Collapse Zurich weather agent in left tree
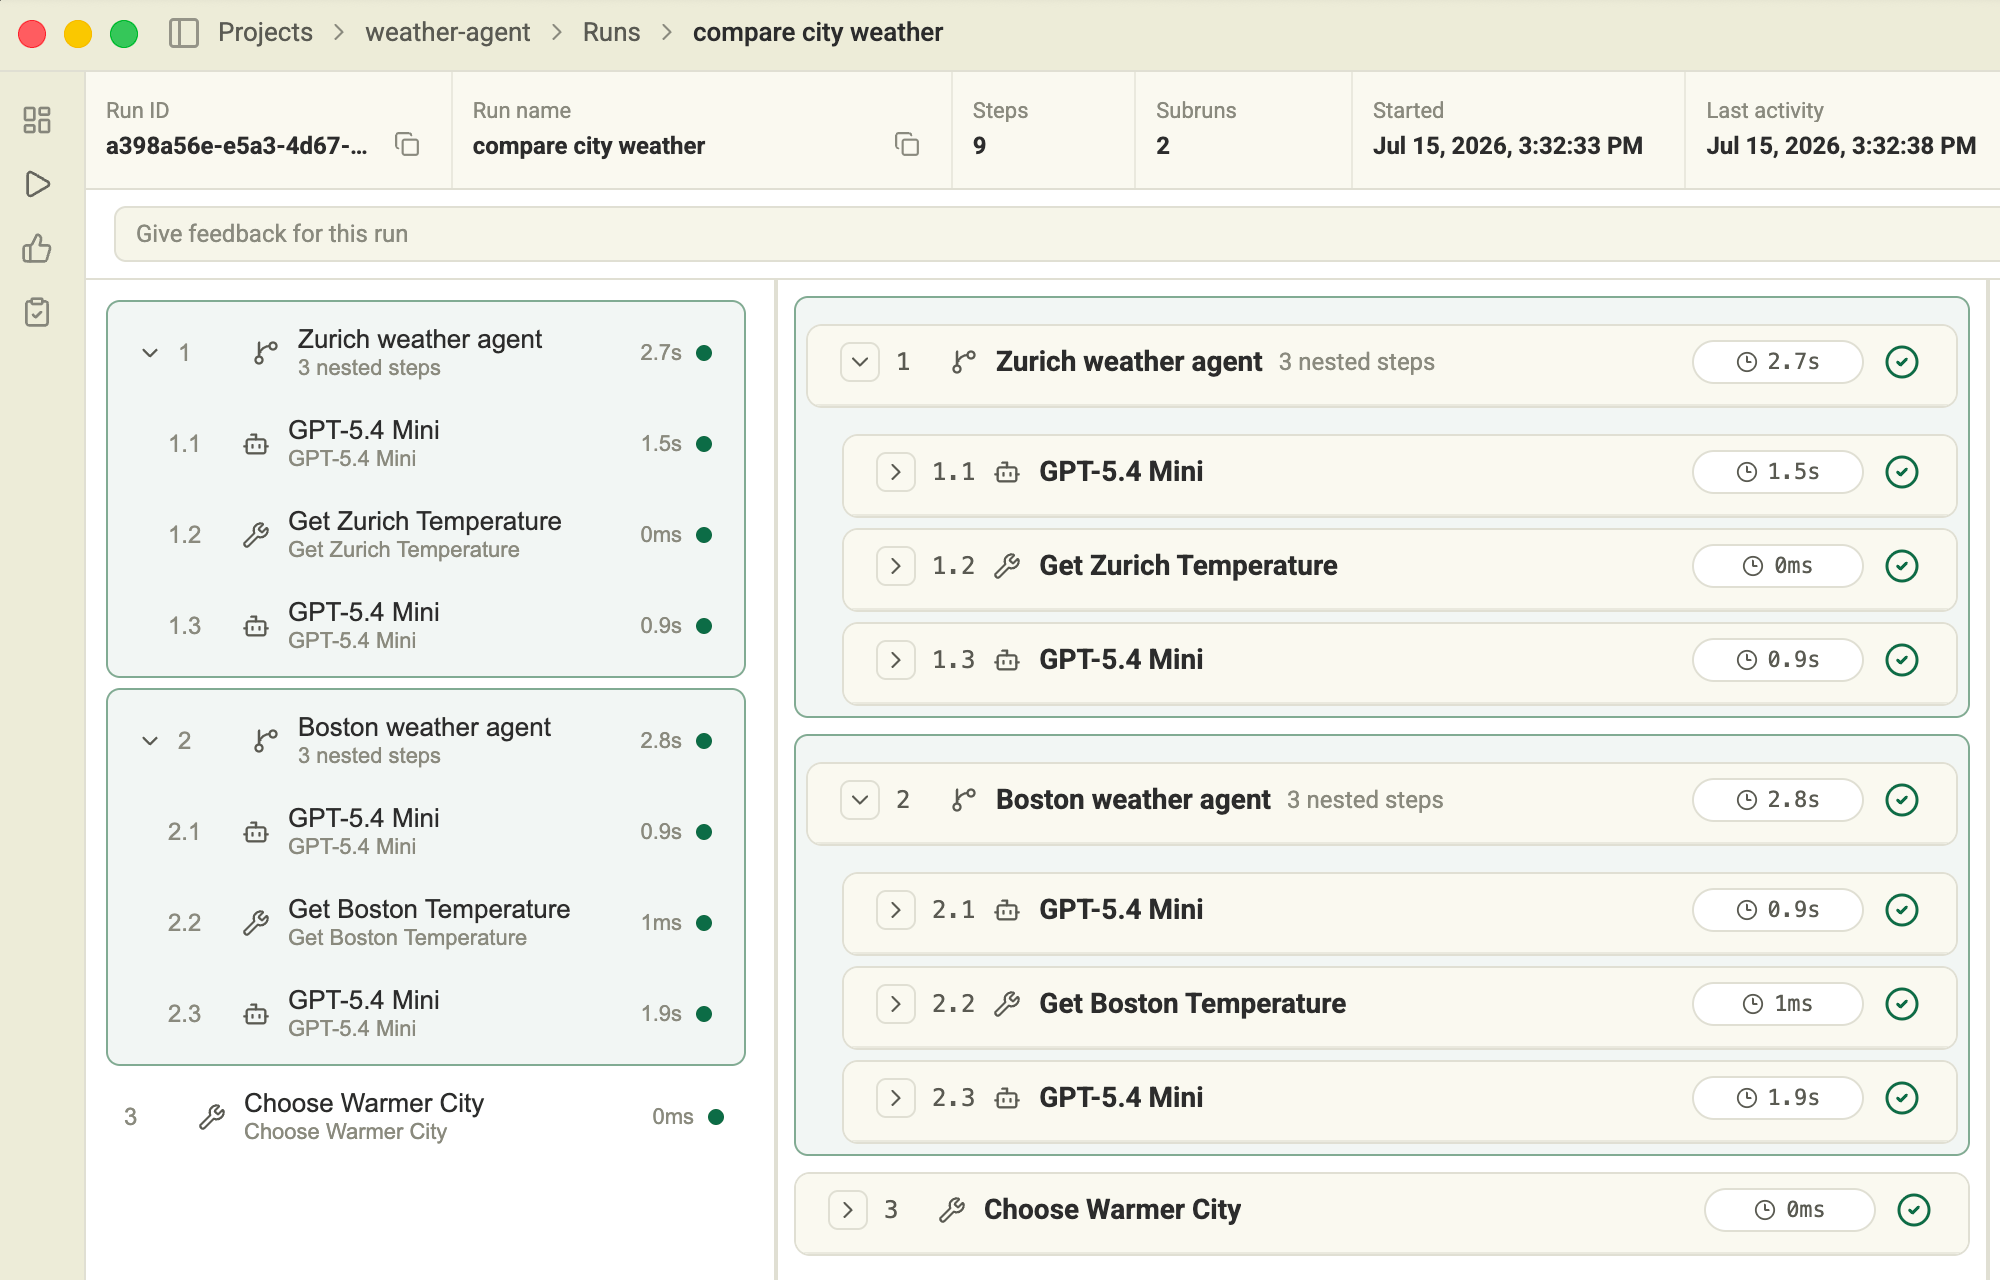Screen dimensions: 2000x1280 (150, 353)
